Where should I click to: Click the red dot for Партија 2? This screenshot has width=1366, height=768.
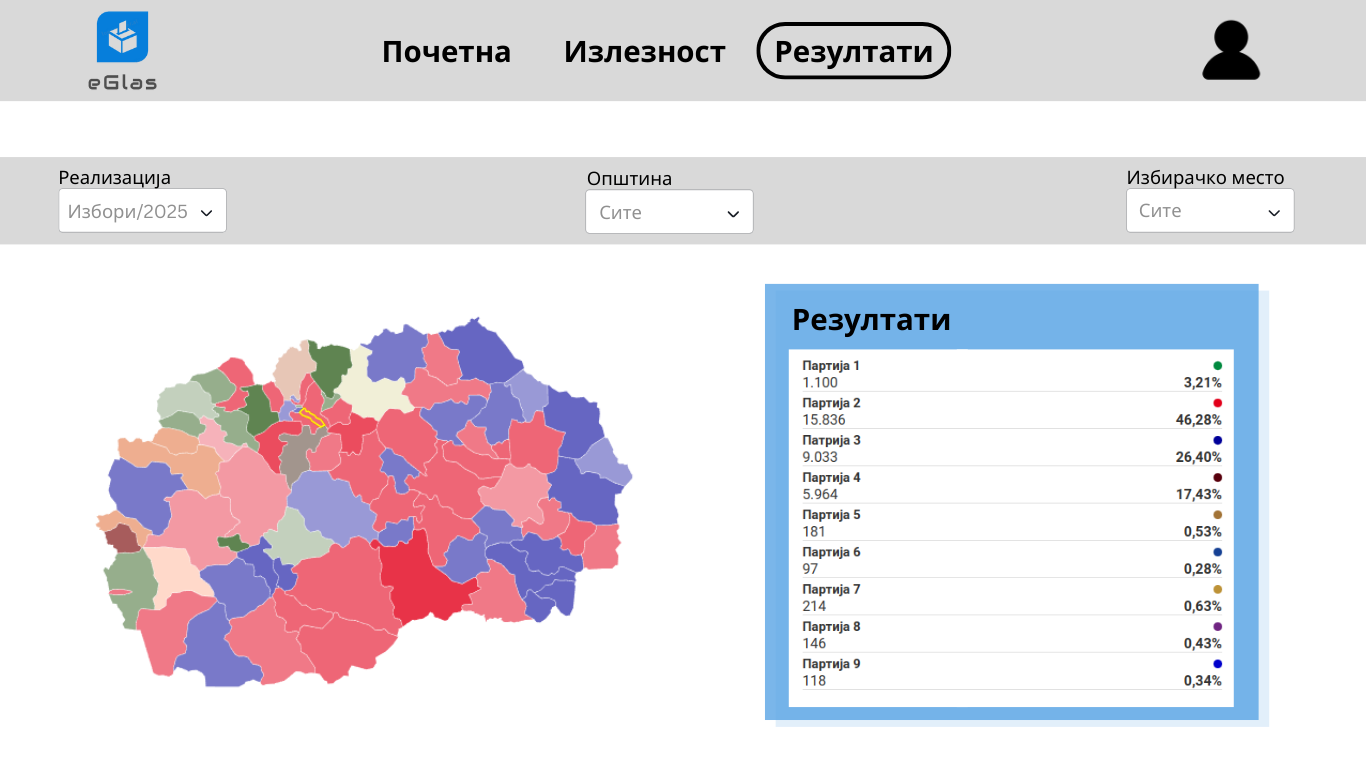tap(1217, 403)
